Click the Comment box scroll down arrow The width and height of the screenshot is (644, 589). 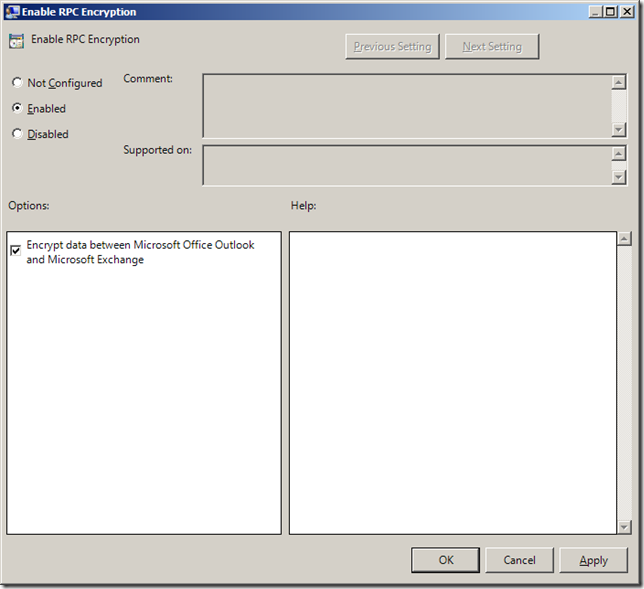(619, 130)
